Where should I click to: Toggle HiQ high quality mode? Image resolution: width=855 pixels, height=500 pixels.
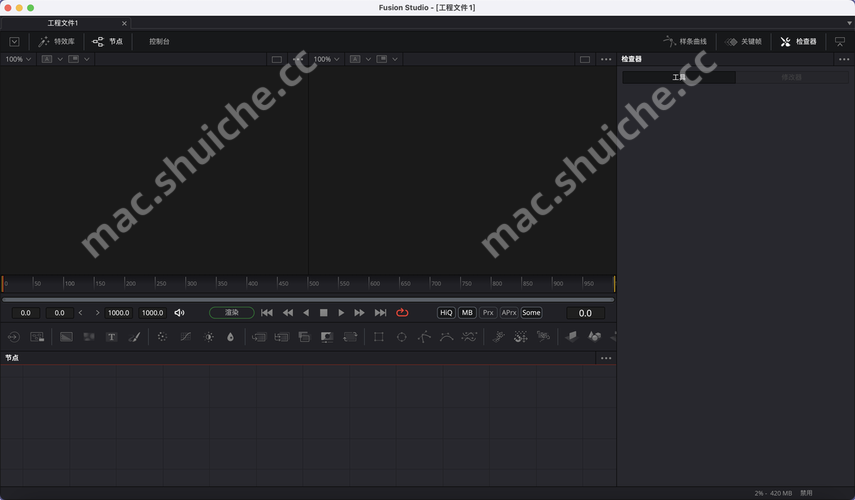coord(446,313)
